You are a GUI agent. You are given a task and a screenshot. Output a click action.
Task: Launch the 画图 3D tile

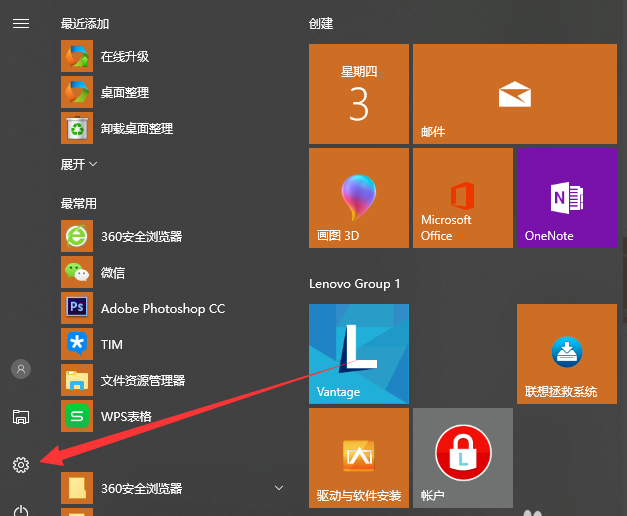[x=359, y=198]
